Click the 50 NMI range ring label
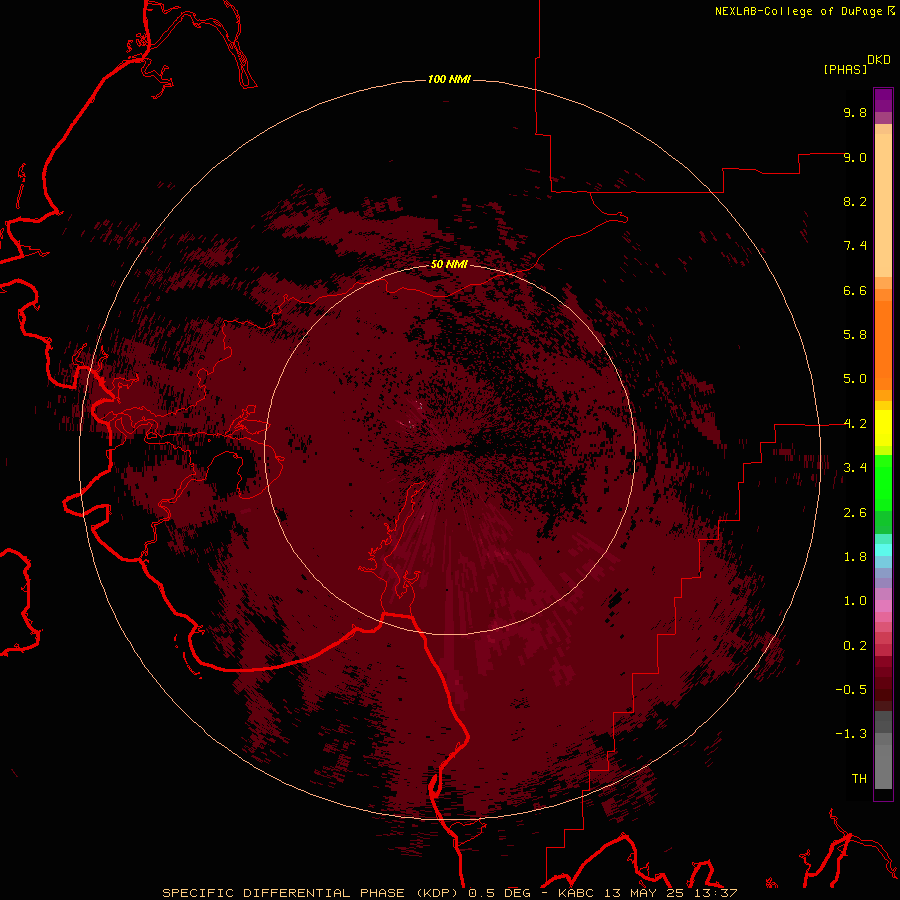This screenshot has width=900, height=900. (x=449, y=264)
